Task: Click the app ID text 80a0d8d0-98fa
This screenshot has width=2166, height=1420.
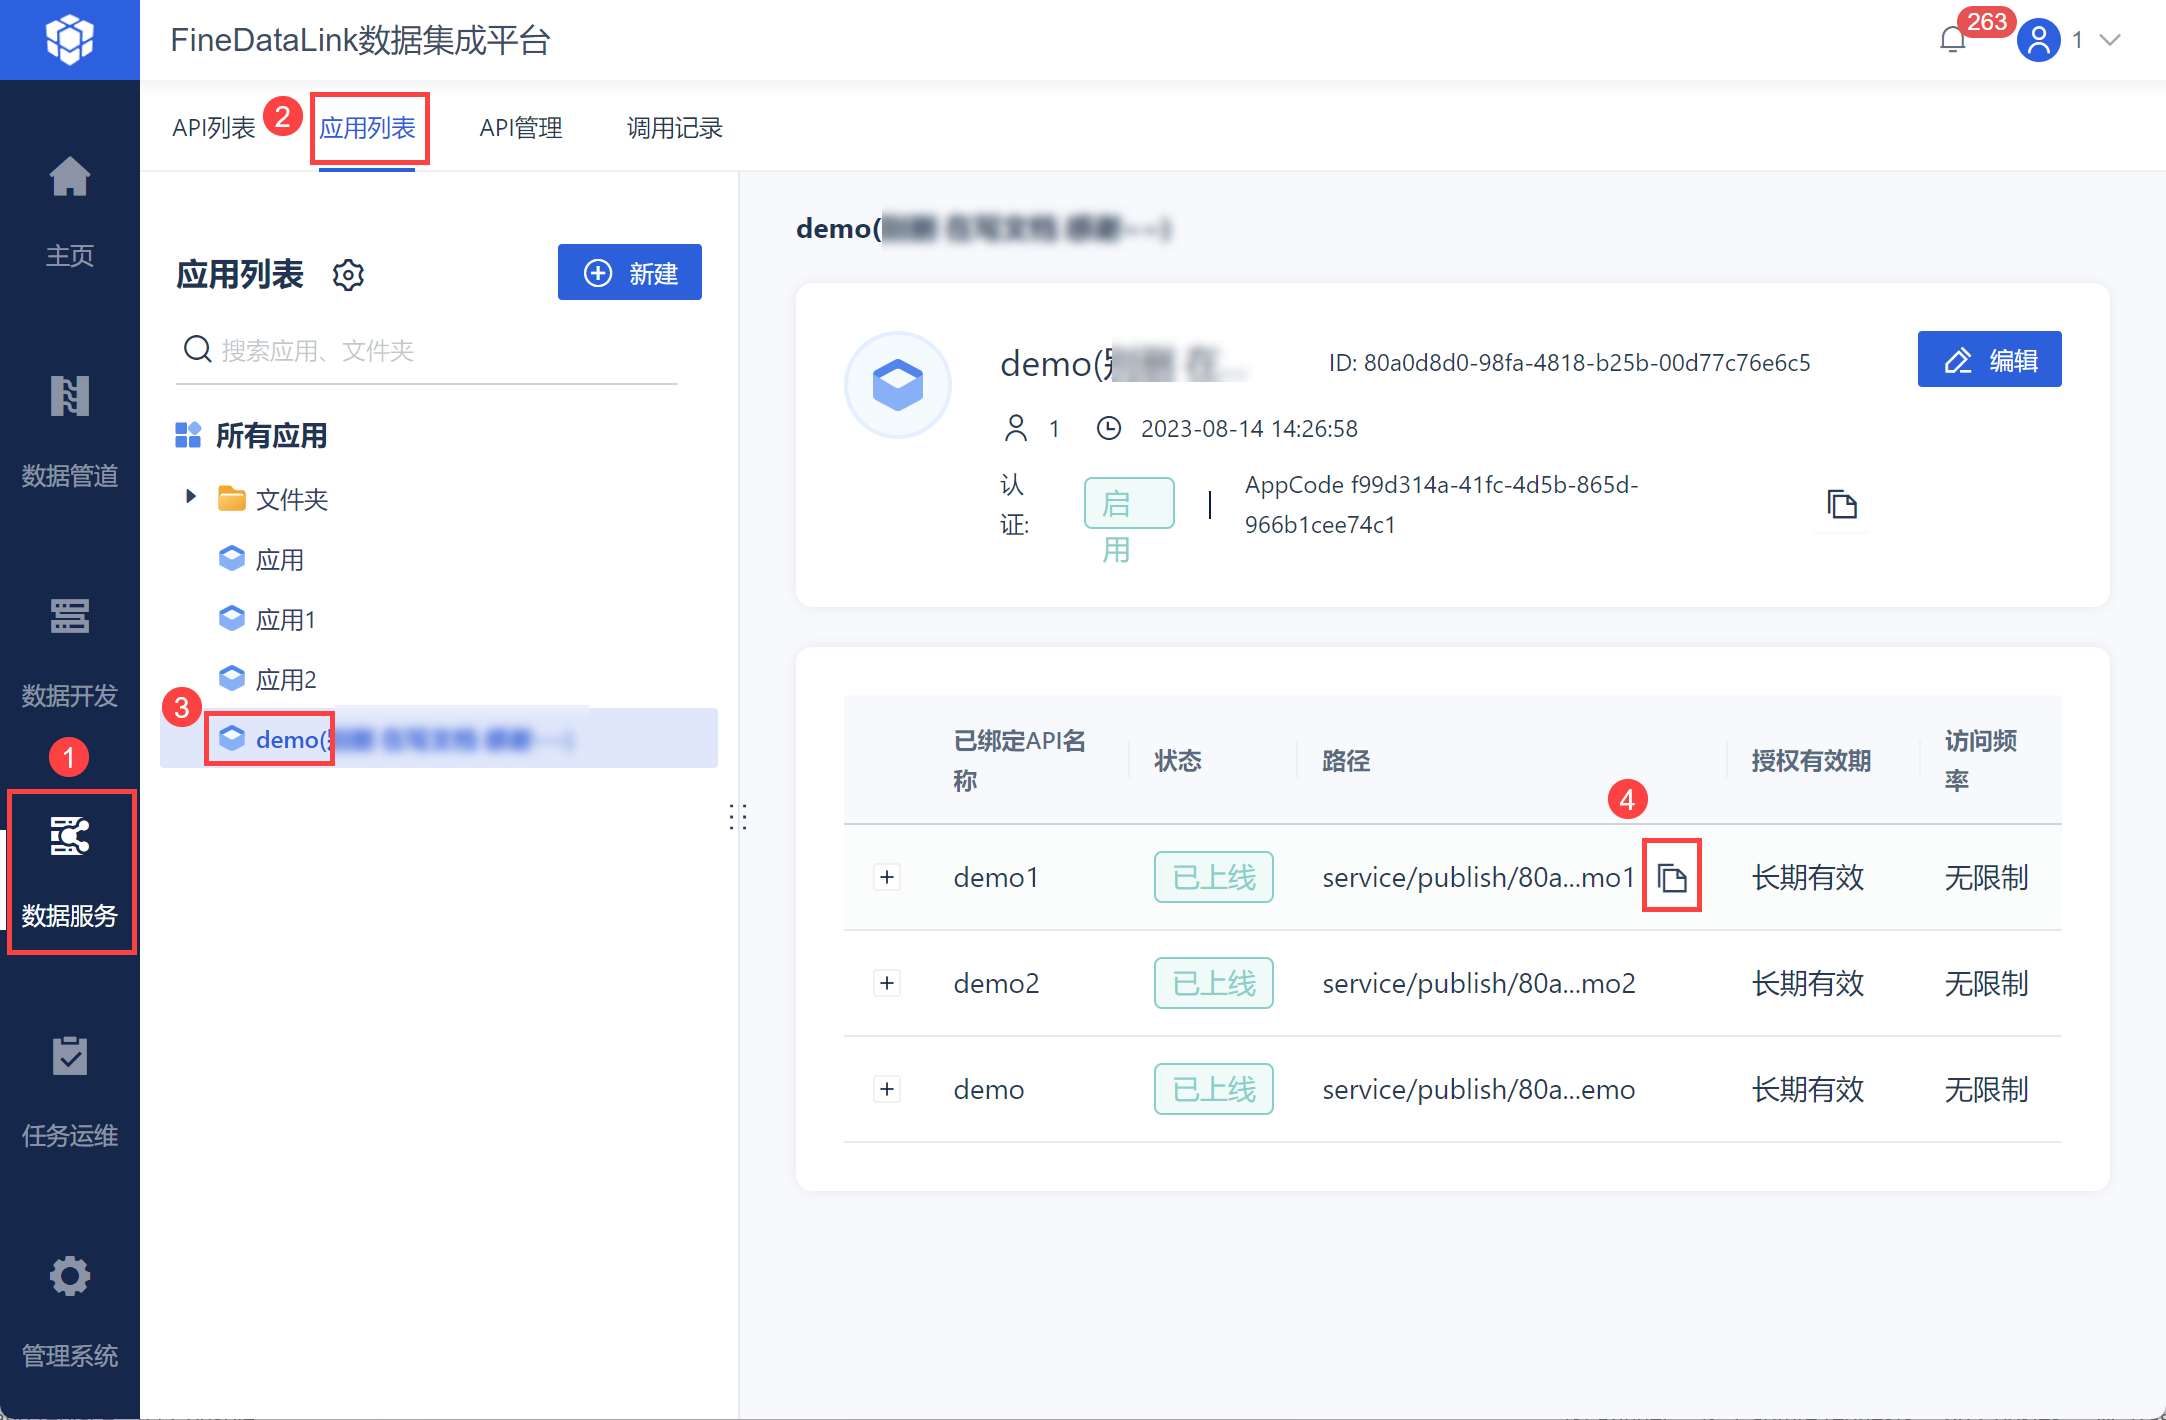Action: click(x=1569, y=362)
